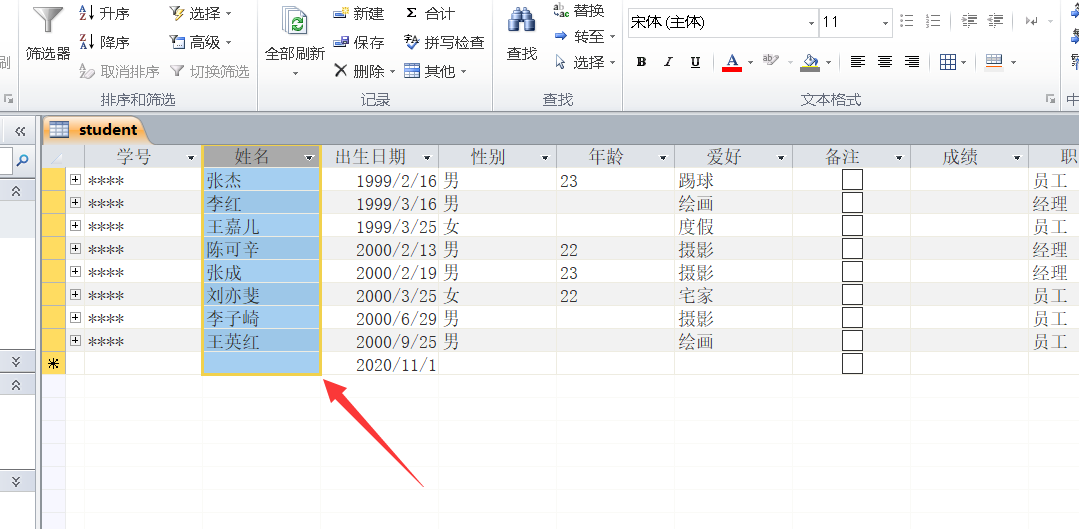This screenshot has height=529, width=1079.
Task: Expand the subdatasheet for 张杰 row
Action: 75,180
